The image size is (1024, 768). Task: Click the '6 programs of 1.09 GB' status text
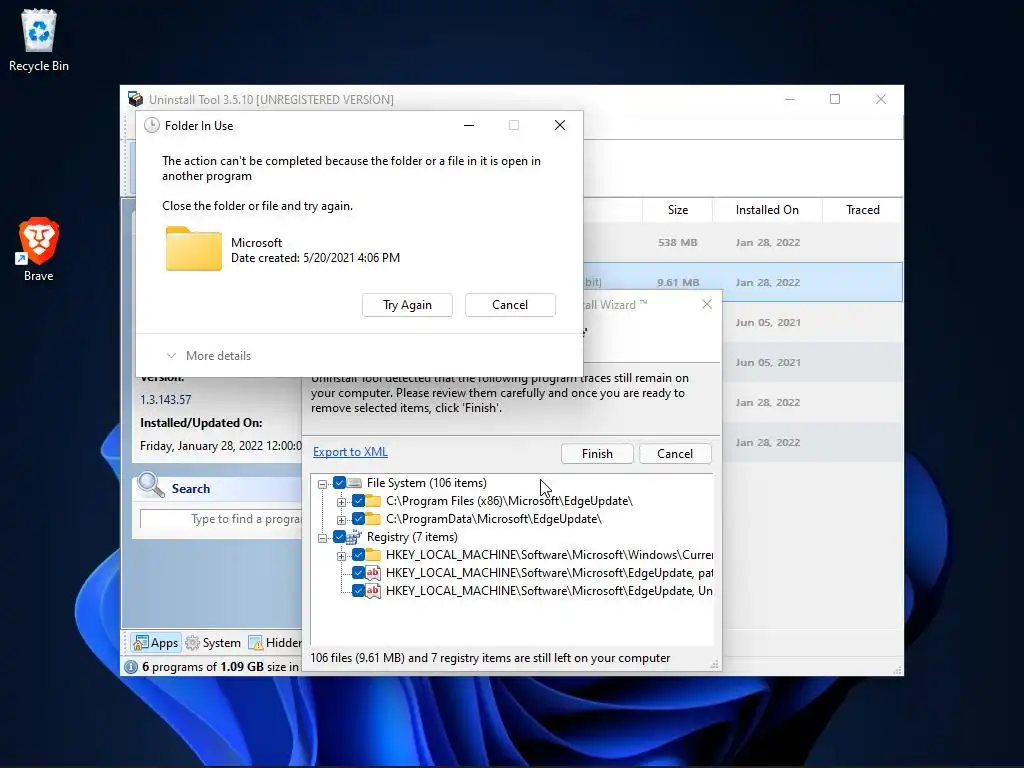(x=220, y=667)
